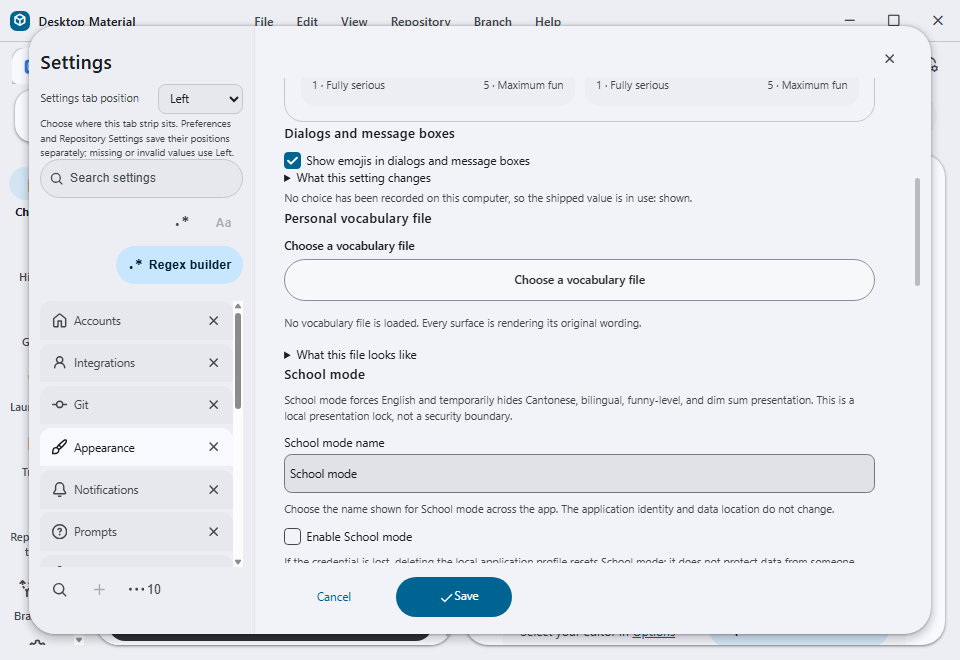Expand What this setting changes
This screenshot has height=660, width=960.
pyautogui.click(x=358, y=178)
